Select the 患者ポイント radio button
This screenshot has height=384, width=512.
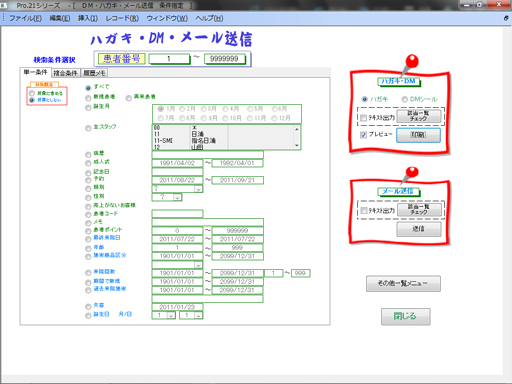click(x=88, y=231)
